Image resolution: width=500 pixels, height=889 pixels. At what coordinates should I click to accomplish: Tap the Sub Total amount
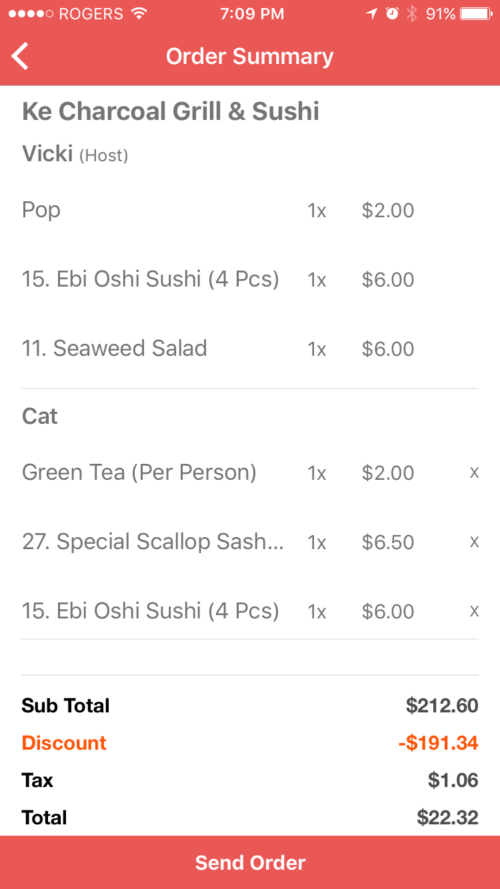tap(442, 706)
